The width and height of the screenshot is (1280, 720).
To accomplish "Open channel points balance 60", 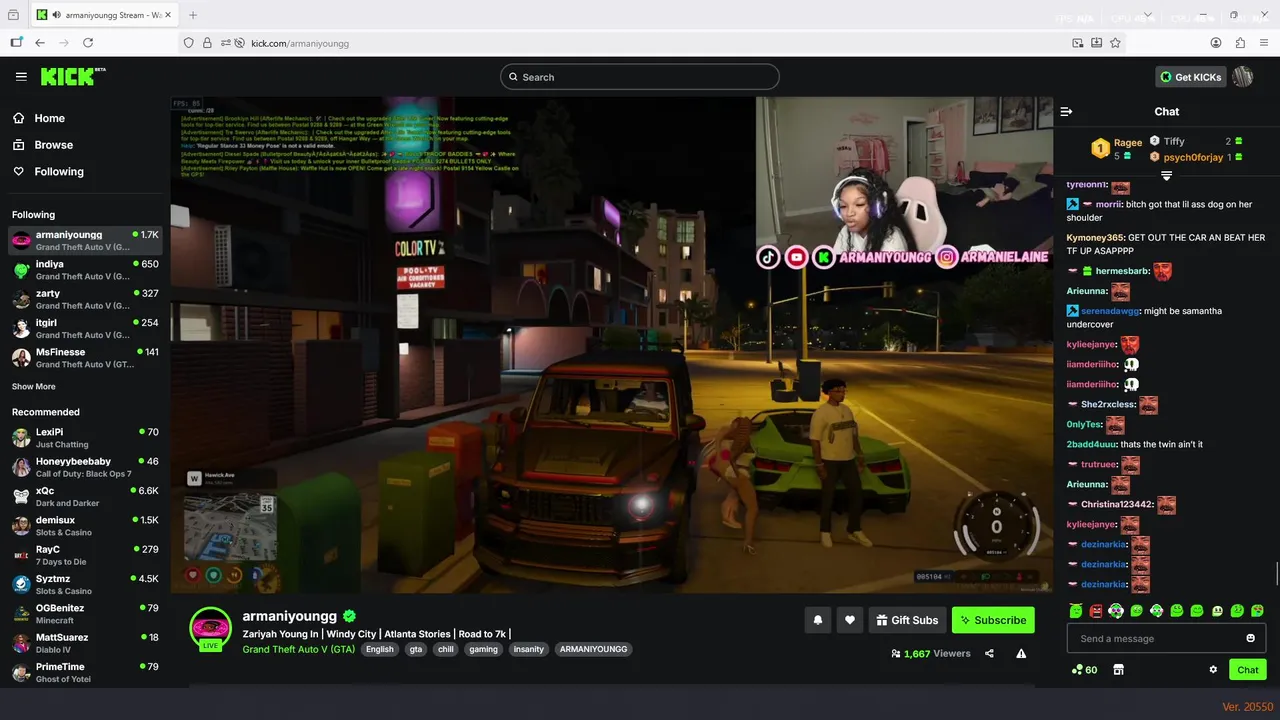I will point(1084,670).
